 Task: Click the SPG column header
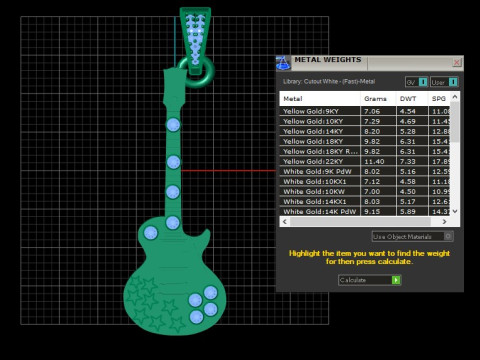click(x=439, y=99)
